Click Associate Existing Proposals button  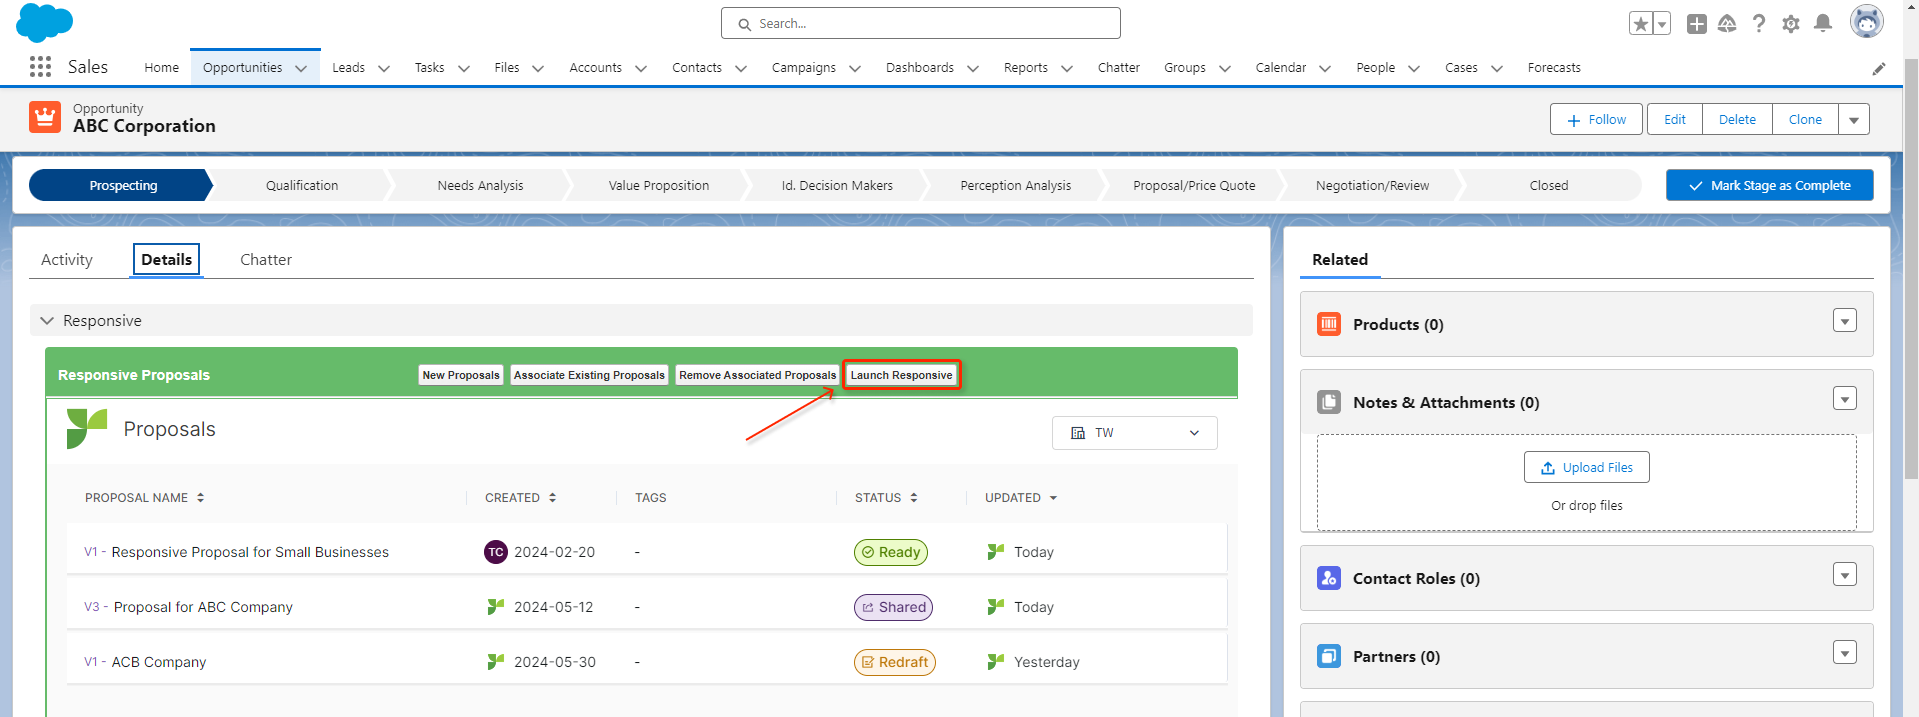[589, 375]
